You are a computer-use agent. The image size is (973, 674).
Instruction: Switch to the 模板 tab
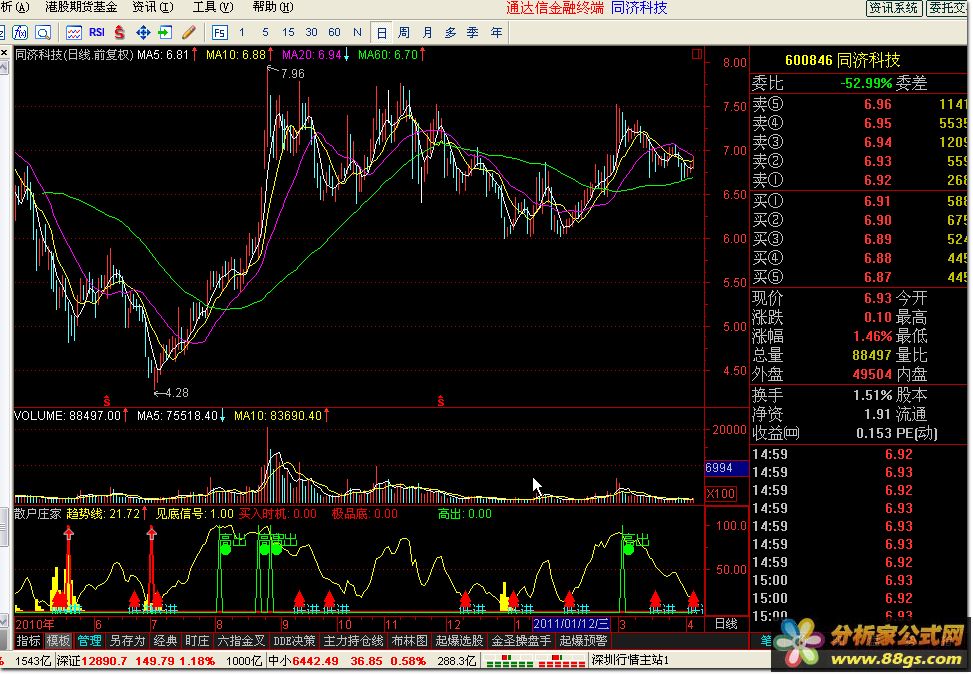point(58,640)
